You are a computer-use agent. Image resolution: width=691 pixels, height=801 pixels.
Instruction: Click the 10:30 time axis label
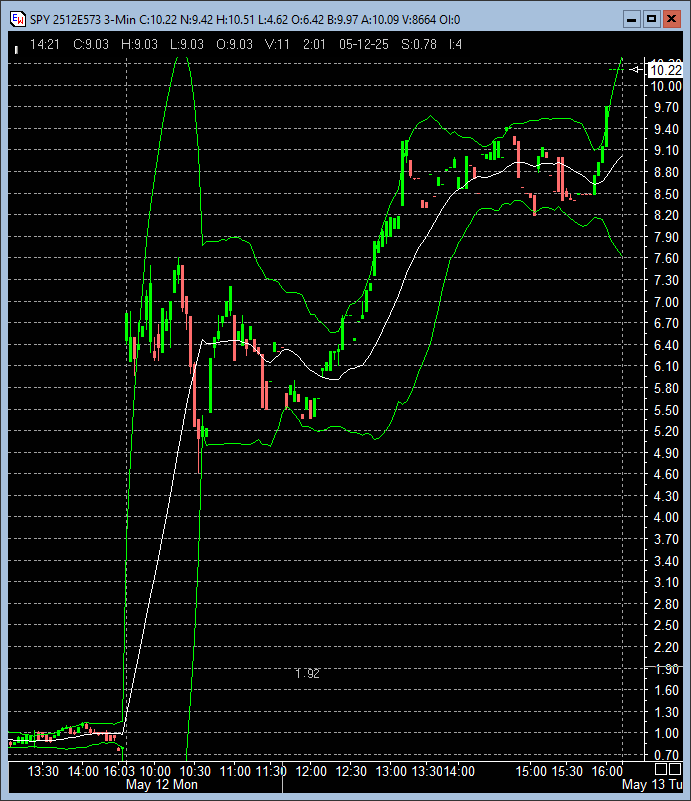click(195, 771)
